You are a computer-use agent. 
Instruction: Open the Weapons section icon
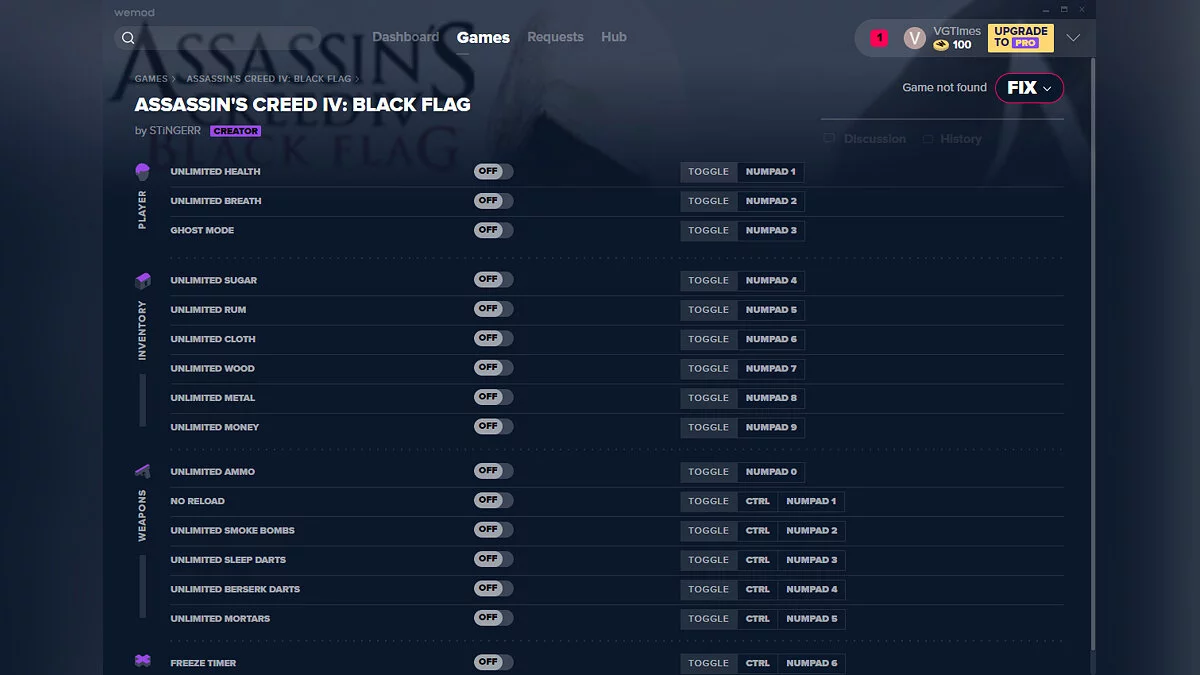point(142,471)
